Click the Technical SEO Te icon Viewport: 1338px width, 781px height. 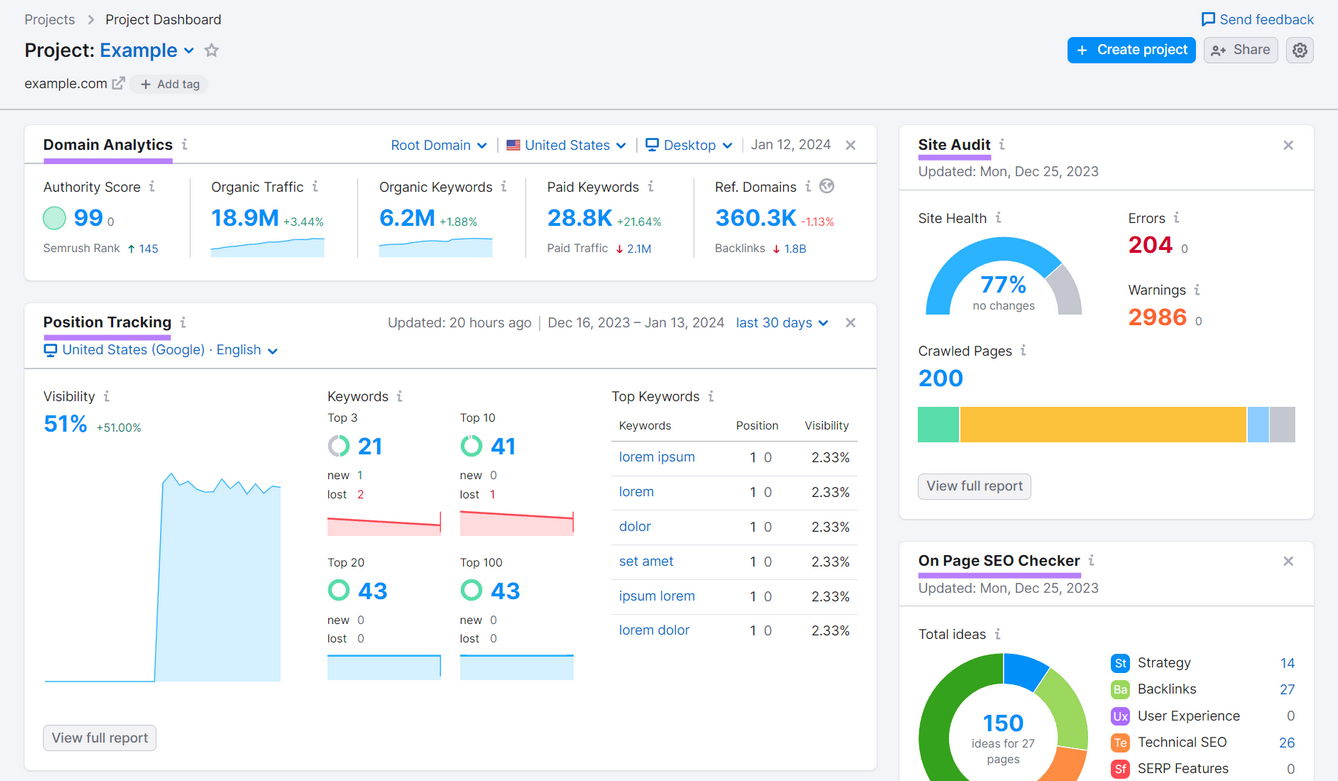point(1120,742)
